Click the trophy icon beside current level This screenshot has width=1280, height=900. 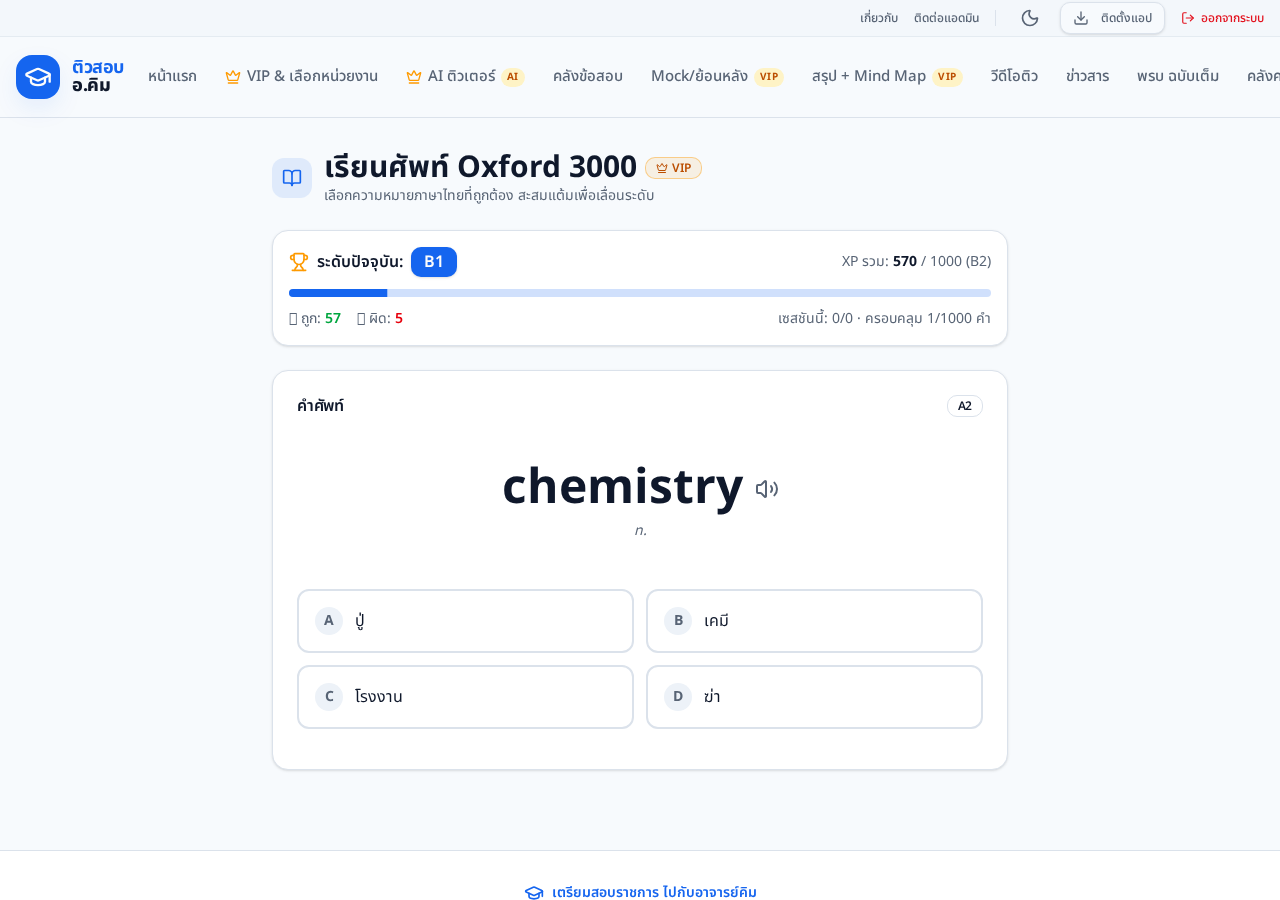[299, 262]
